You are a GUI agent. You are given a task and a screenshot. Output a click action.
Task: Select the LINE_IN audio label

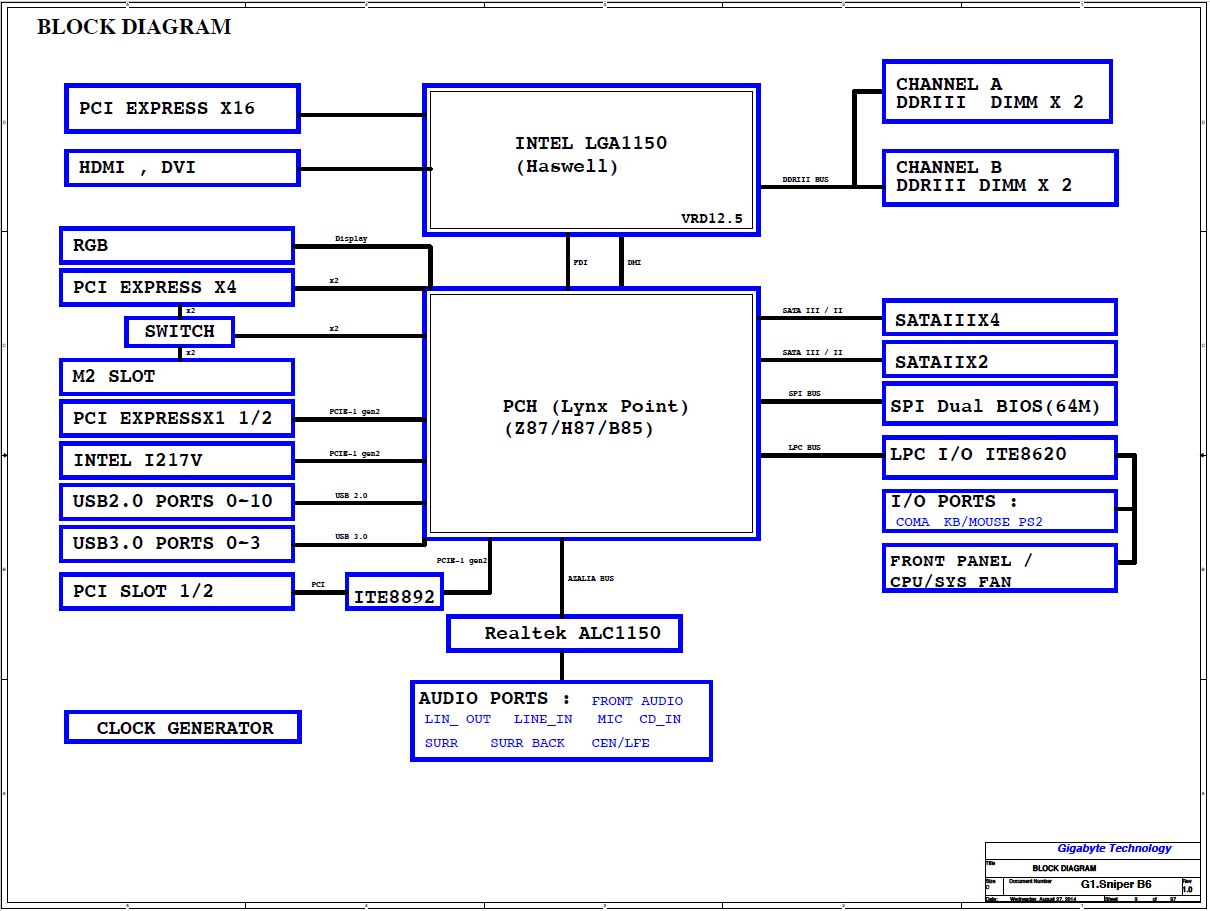pos(543,719)
